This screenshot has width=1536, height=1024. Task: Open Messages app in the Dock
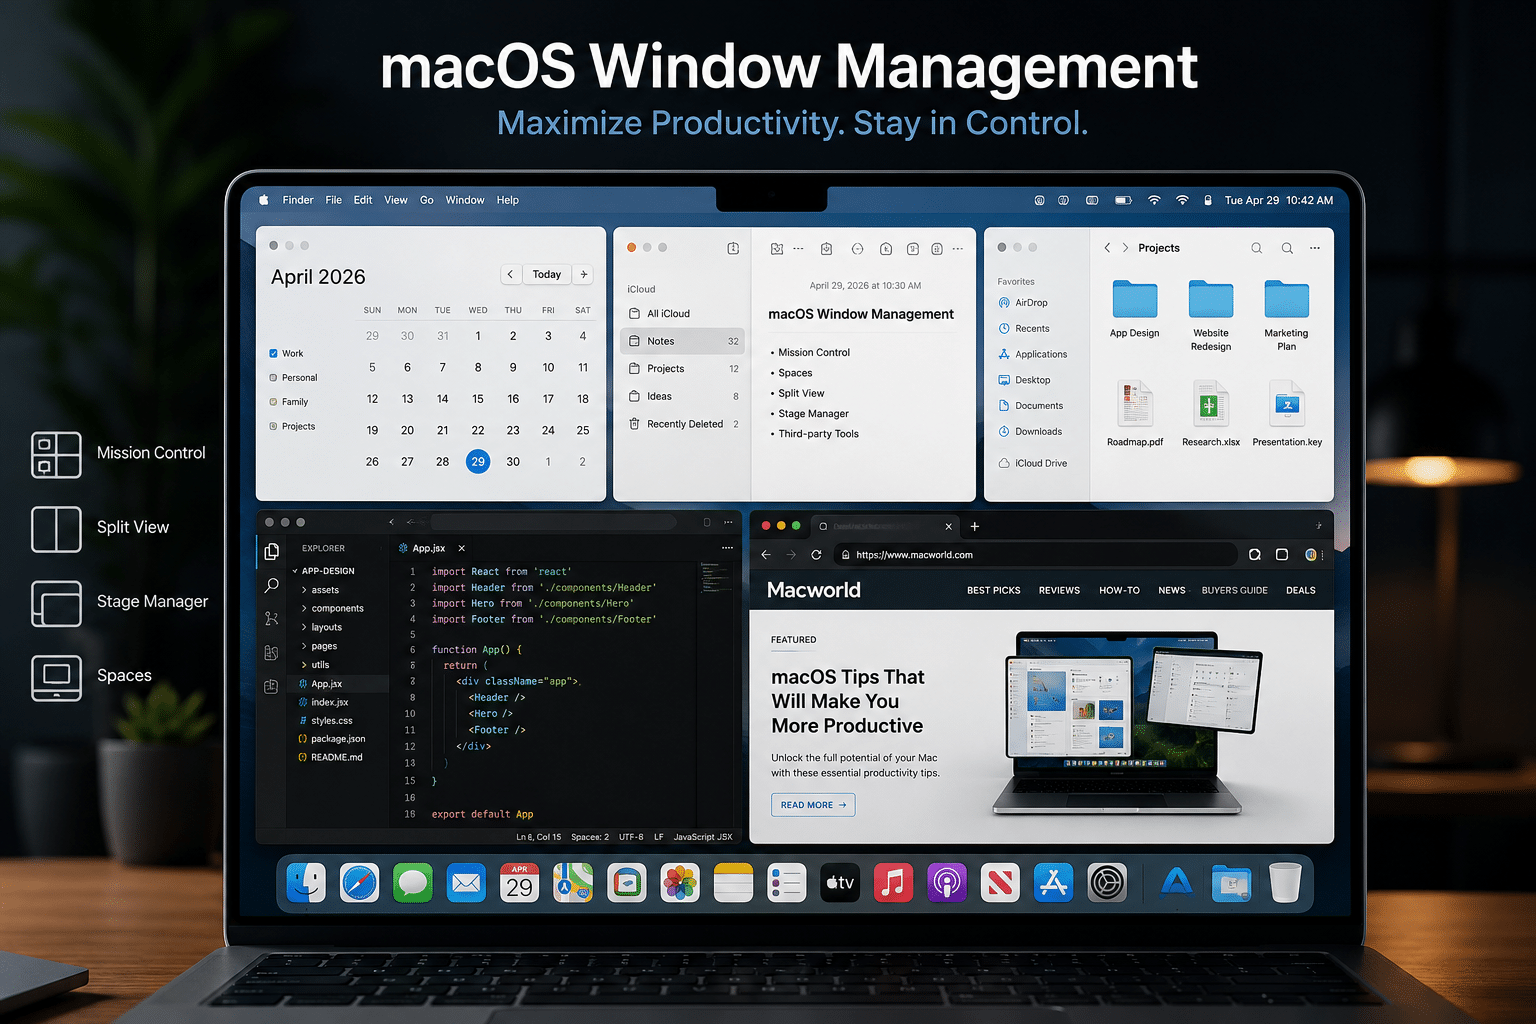pyautogui.click(x=413, y=883)
